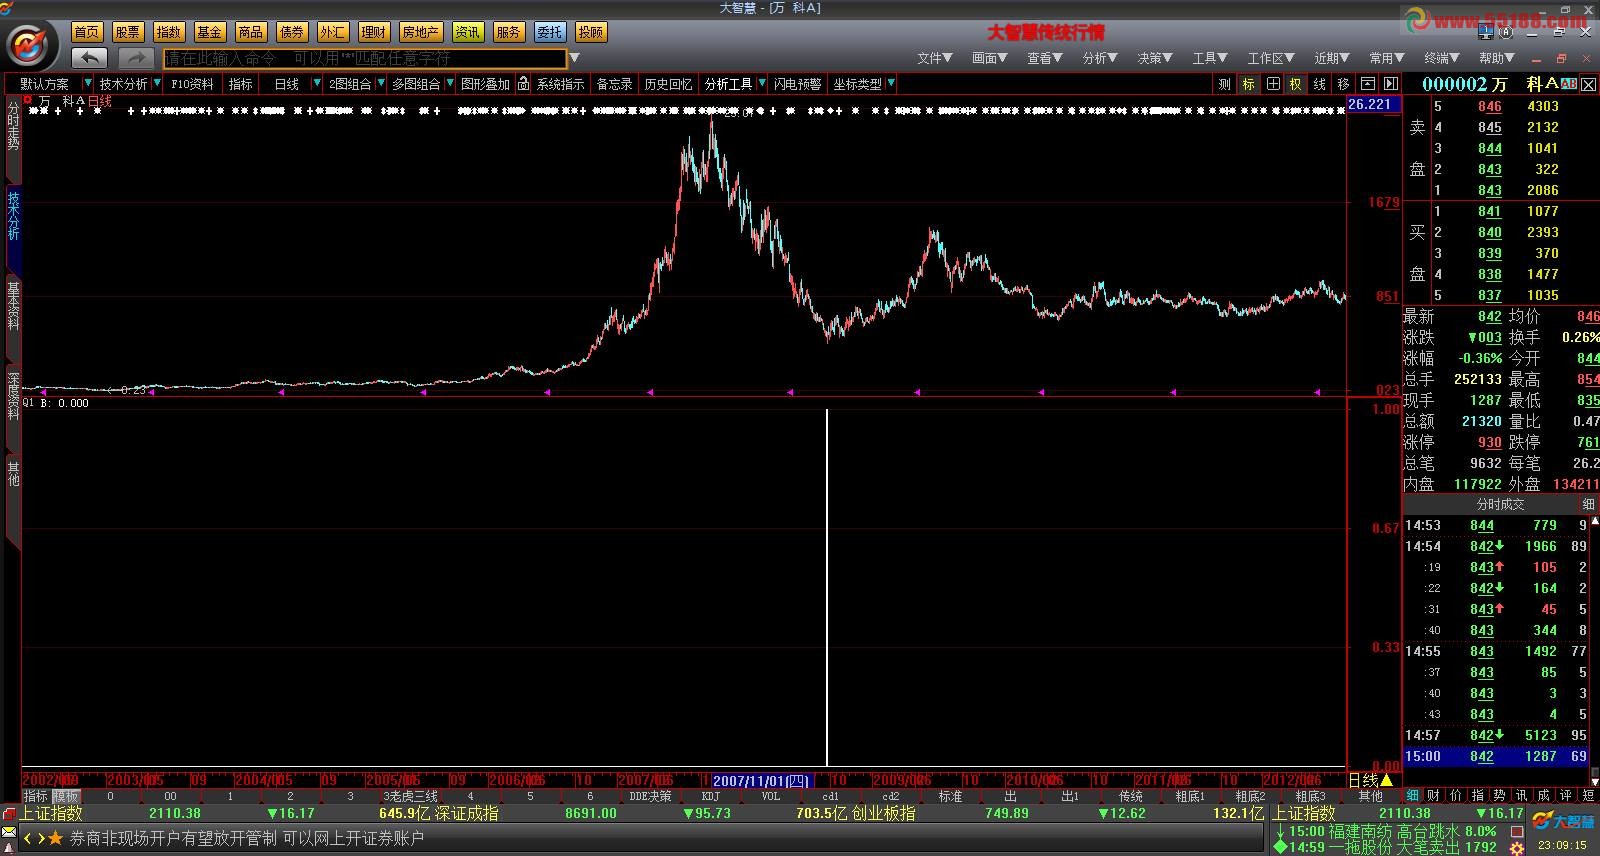Click the white cursor line in indicator pane
Image resolution: width=1600 pixels, height=856 pixels.
coord(827,587)
